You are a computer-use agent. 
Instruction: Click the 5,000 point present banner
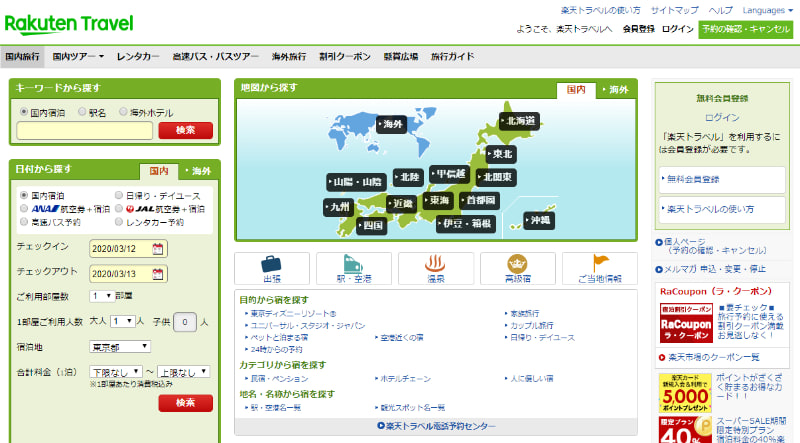pyautogui.click(x=685, y=393)
